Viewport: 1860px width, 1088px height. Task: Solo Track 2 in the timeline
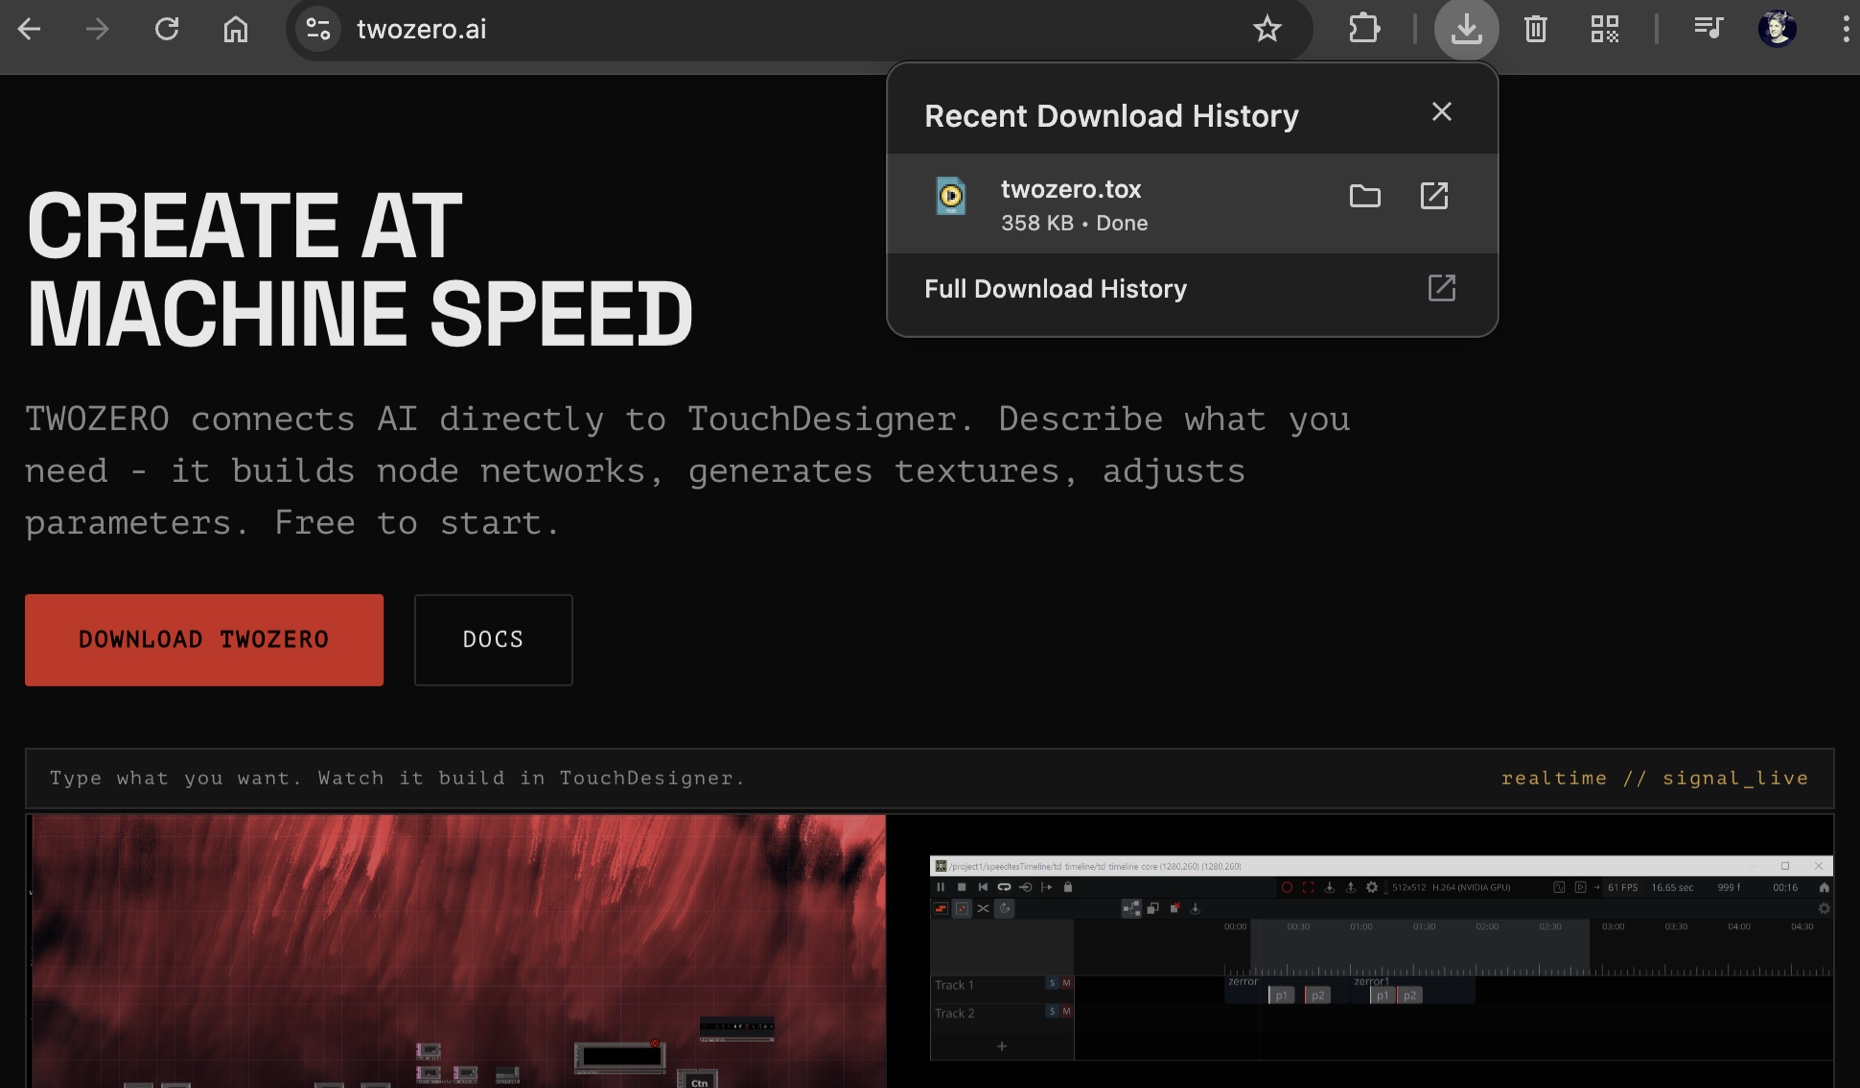pos(1052,1011)
